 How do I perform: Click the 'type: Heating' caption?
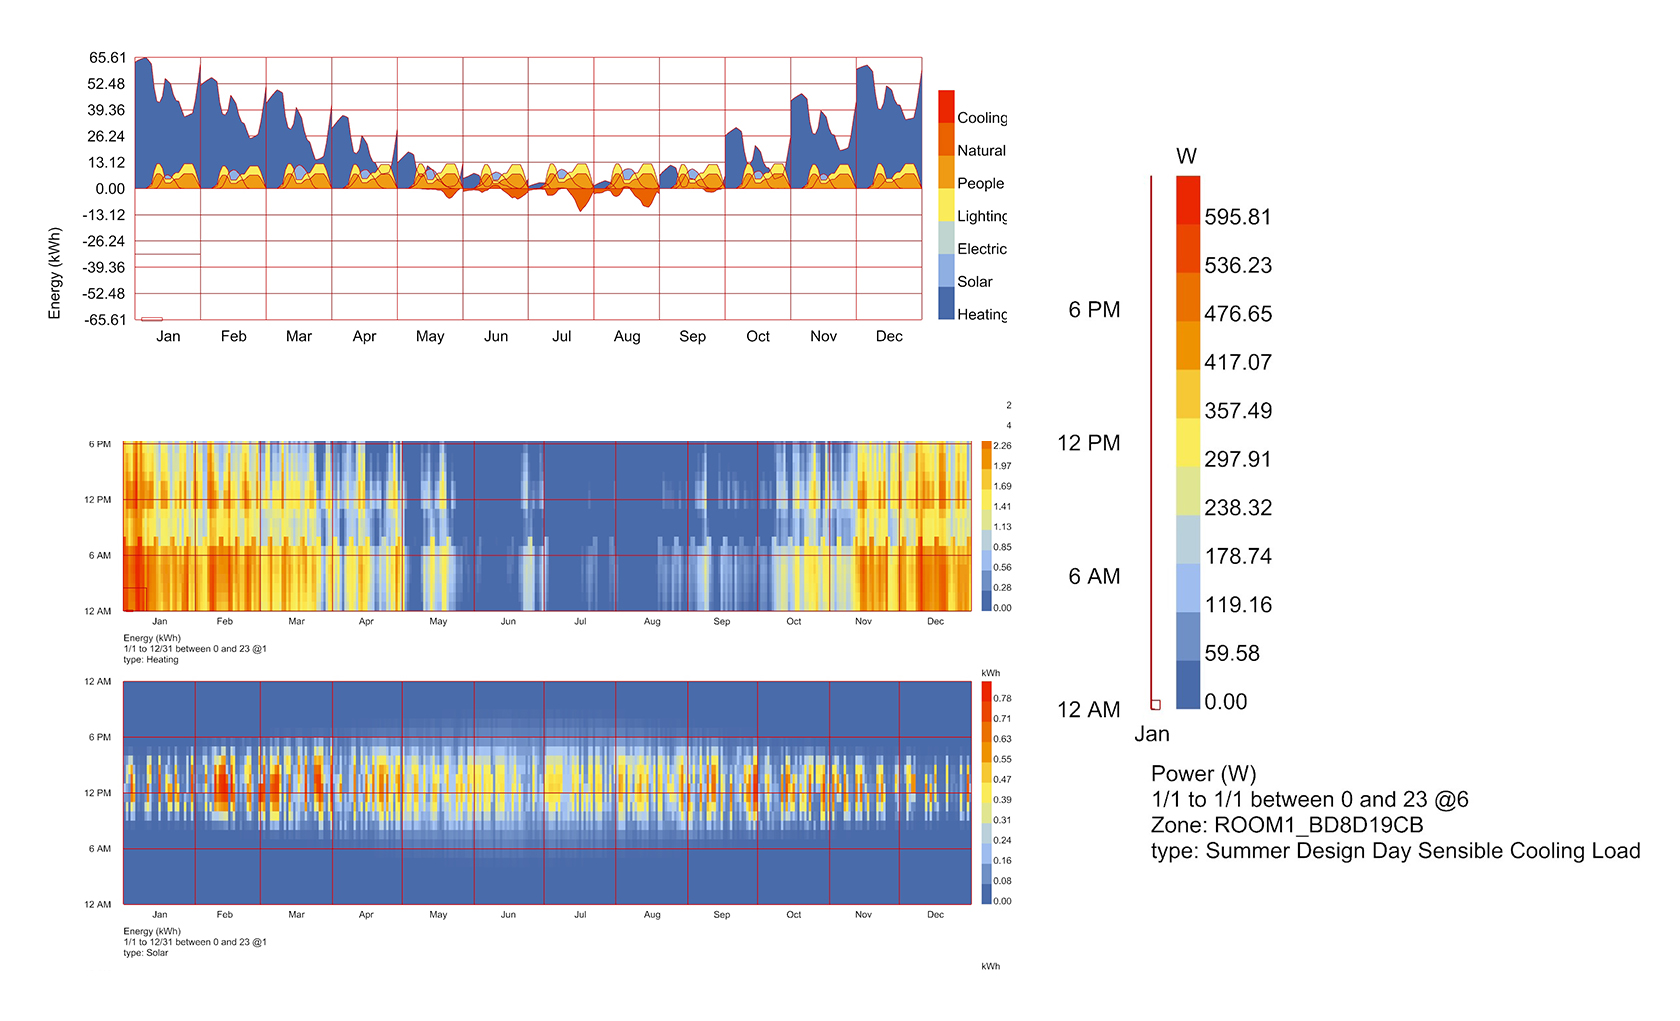[x=151, y=660]
